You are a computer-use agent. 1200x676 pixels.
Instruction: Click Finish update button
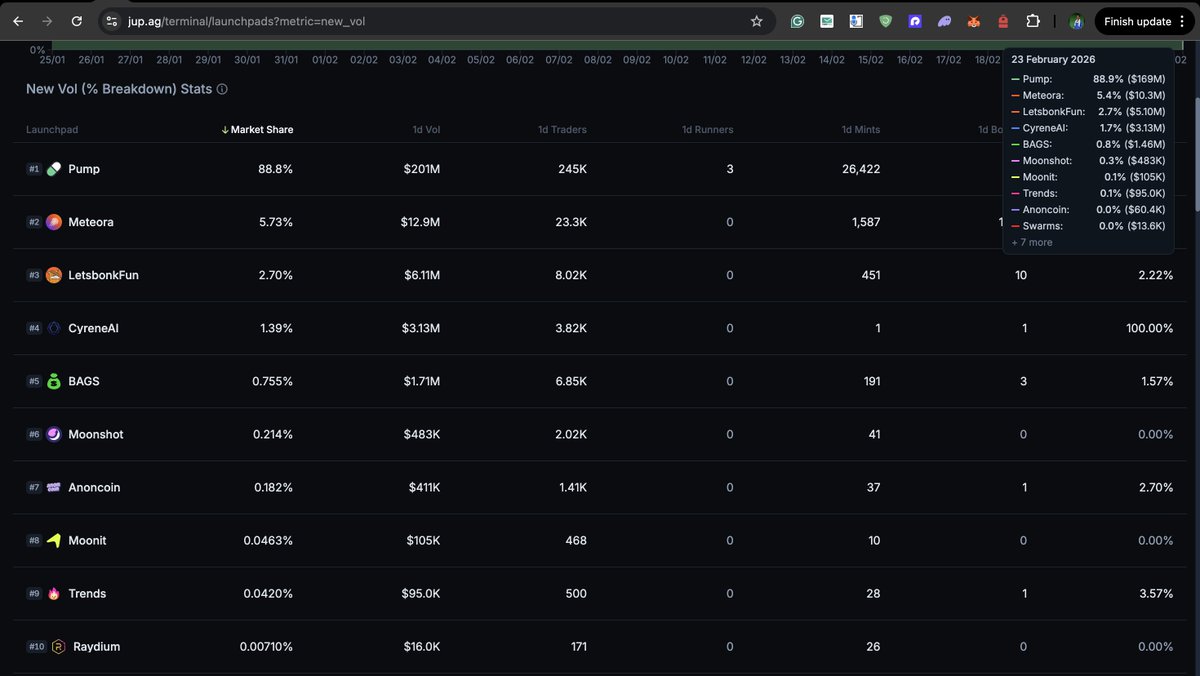[x=1137, y=21]
